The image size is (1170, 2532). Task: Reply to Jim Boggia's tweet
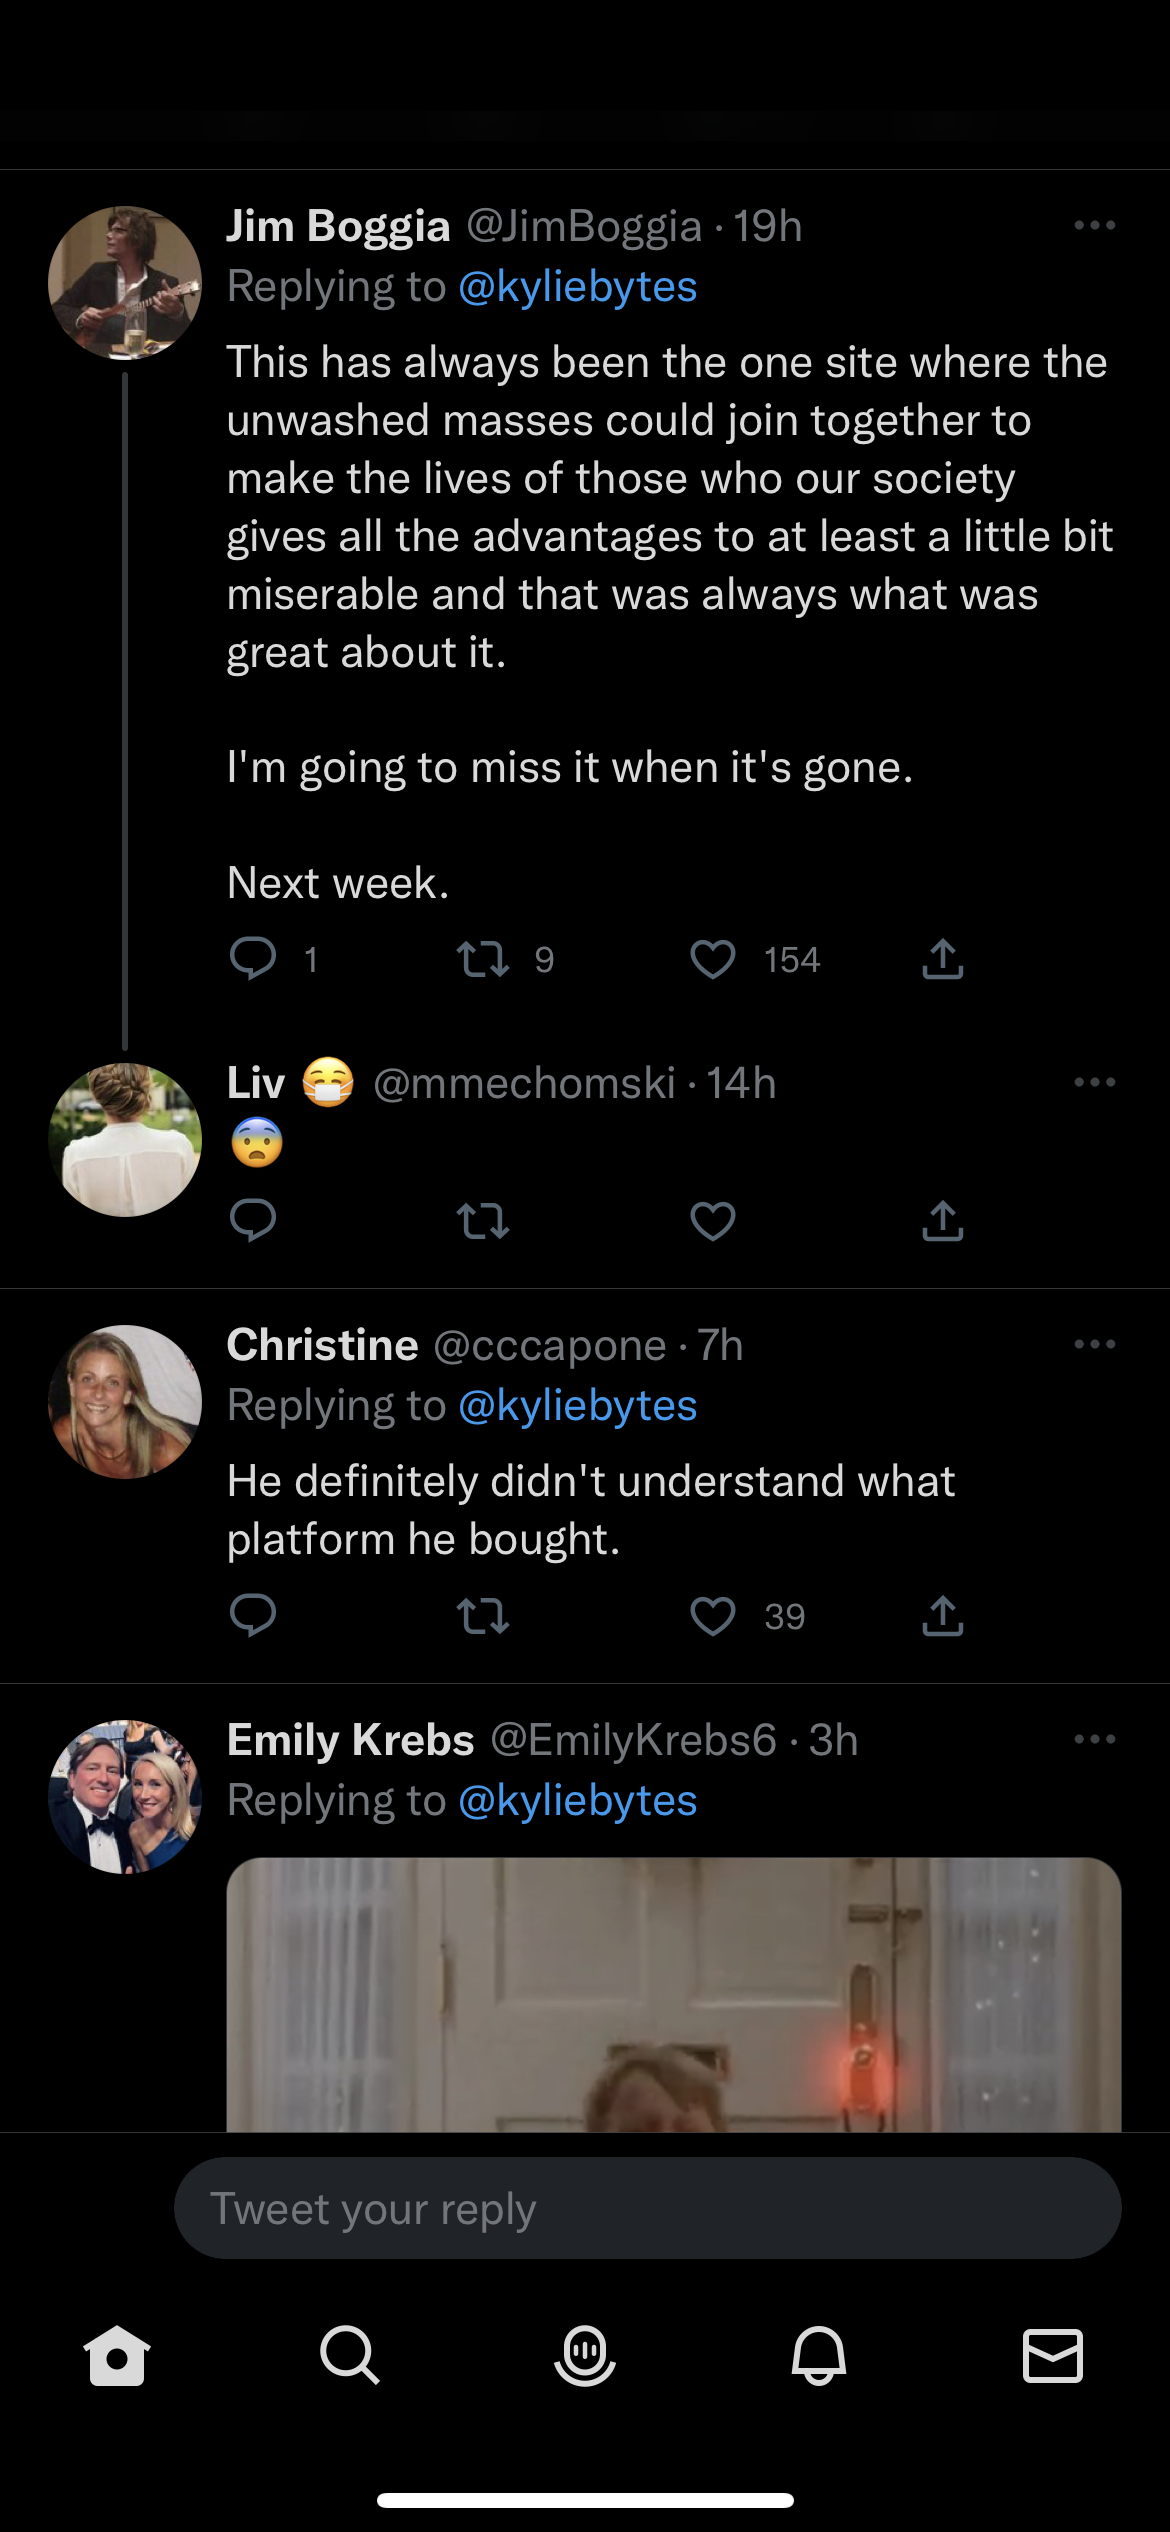253,958
